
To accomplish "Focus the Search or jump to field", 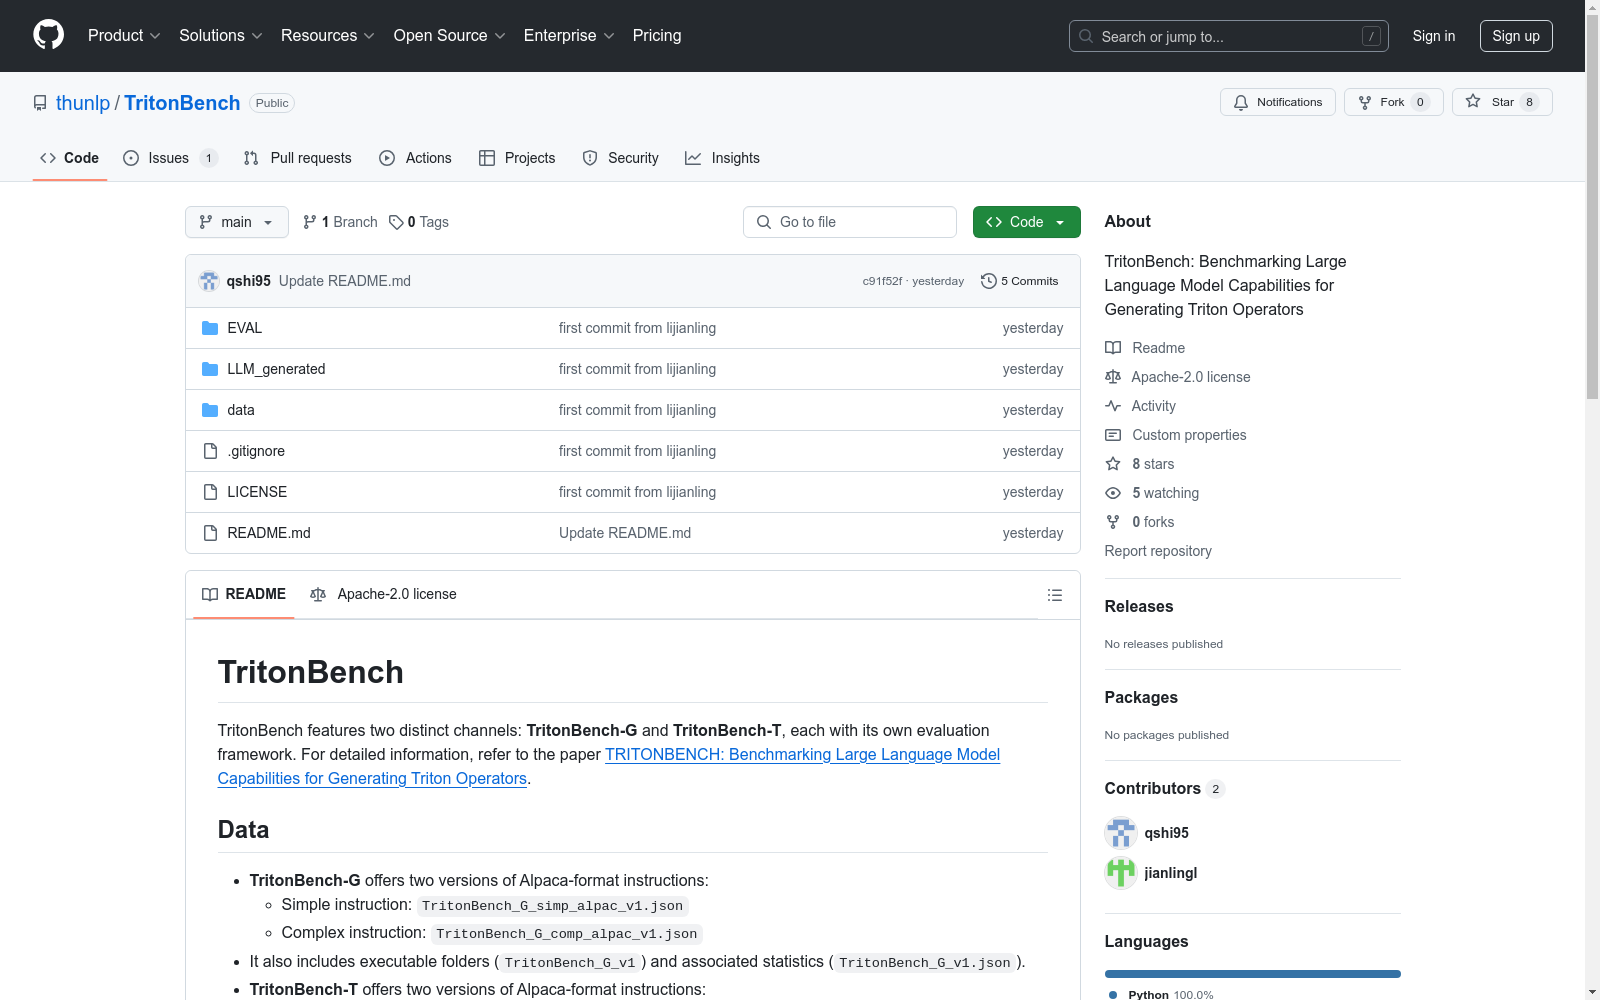I will coord(1228,36).
